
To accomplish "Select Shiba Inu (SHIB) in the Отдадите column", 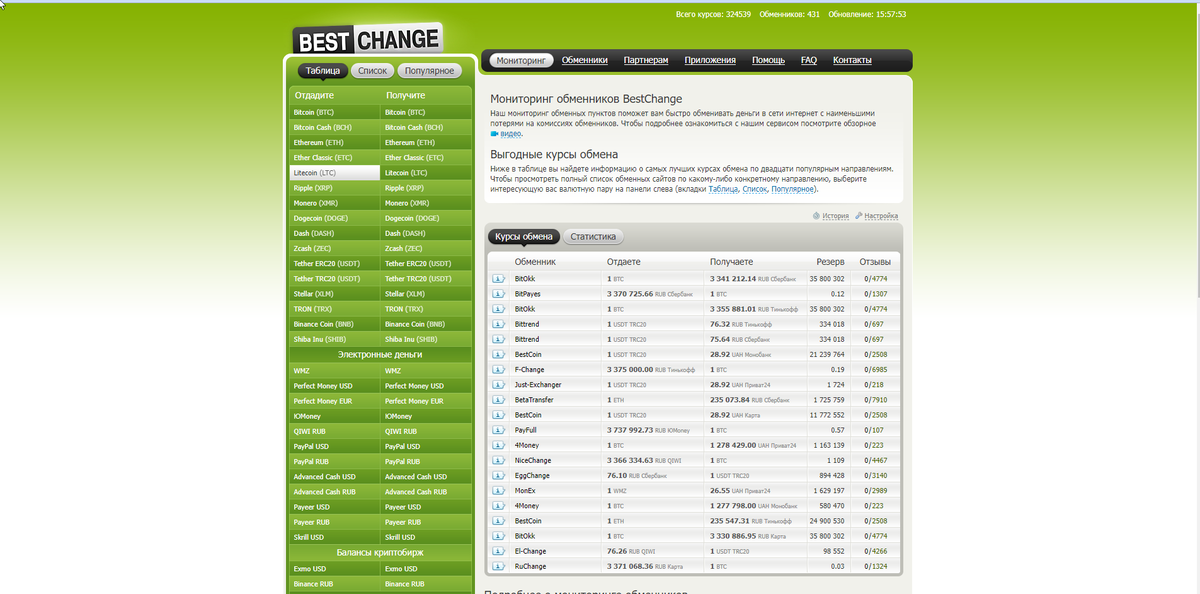I will pos(335,339).
